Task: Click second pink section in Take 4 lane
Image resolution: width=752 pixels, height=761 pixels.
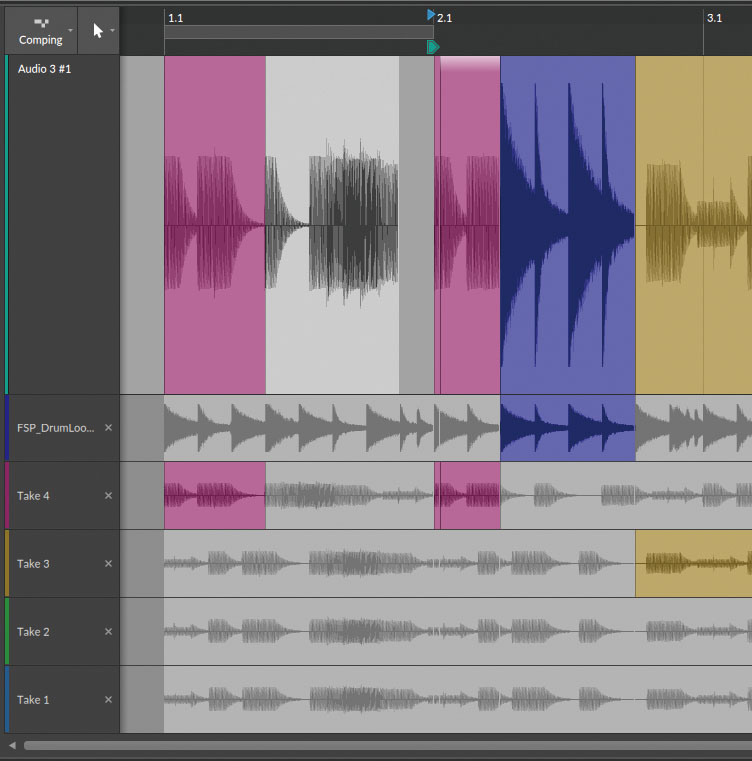Action: click(x=468, y=496)
